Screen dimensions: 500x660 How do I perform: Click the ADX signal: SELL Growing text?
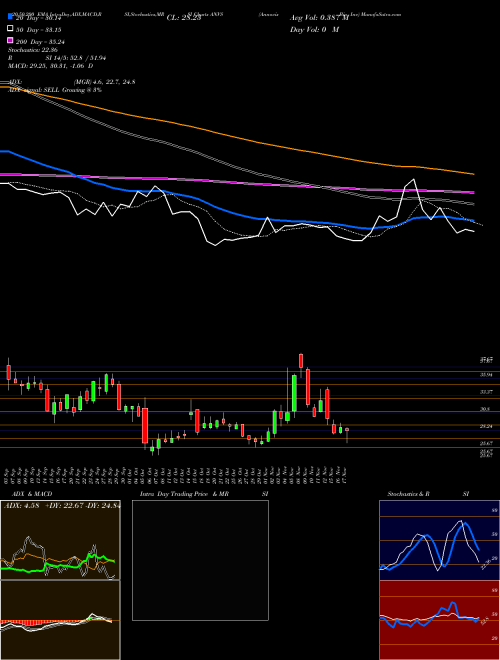click(55, 90)
